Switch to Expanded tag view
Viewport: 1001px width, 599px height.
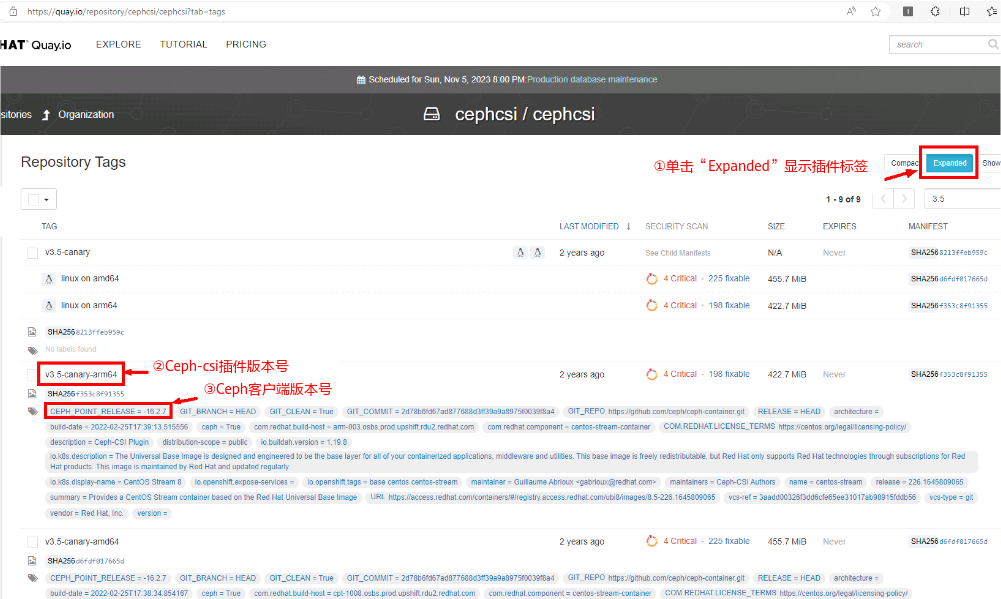pos(949,163)
